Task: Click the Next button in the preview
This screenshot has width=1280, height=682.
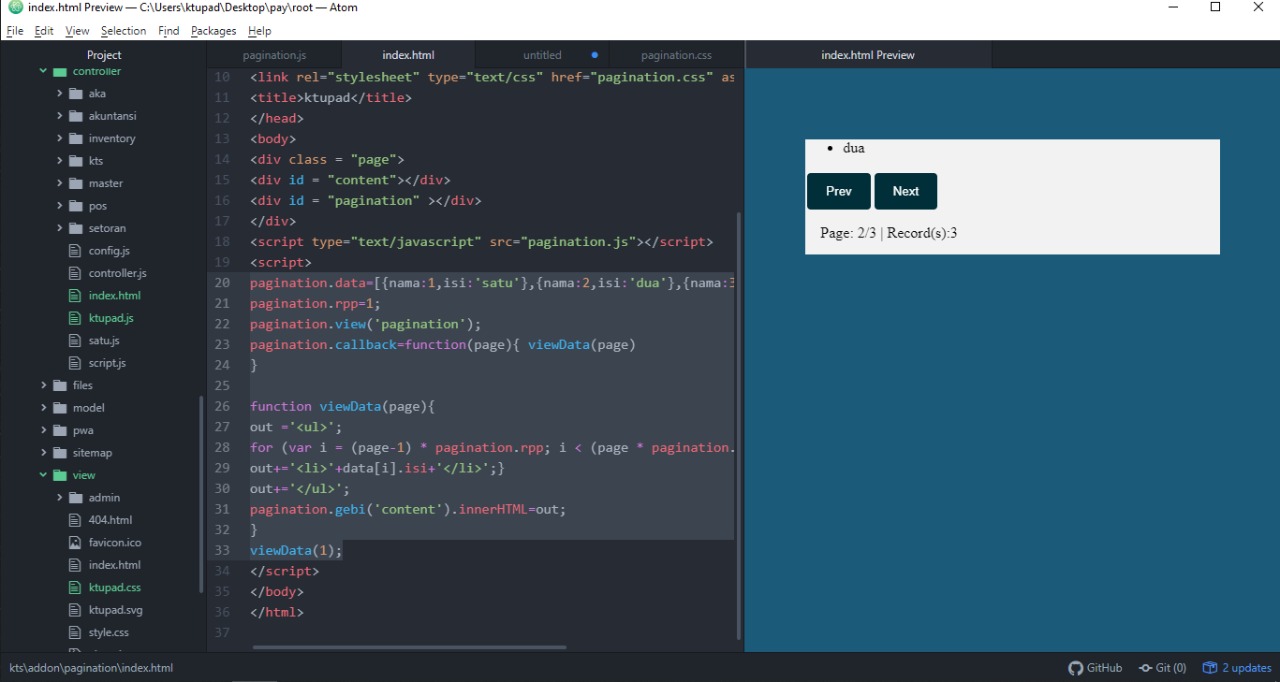Action: (905, 191)
